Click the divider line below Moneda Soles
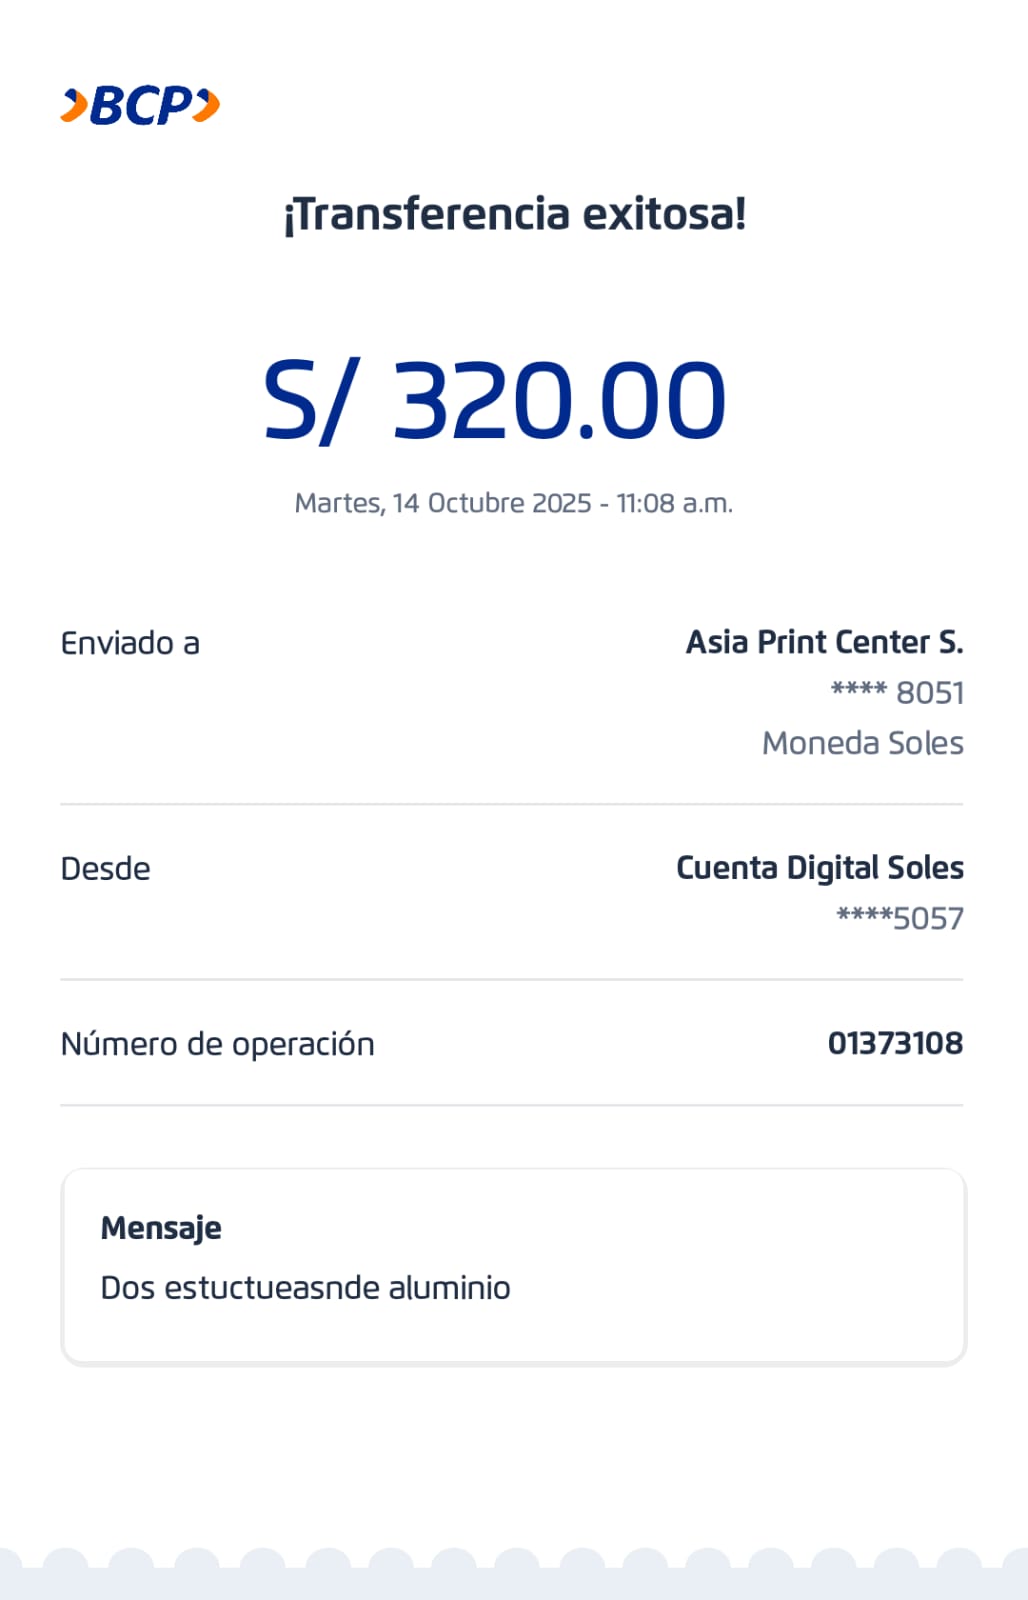The width and height of the screenshot is (1028, 1600). 511,804
